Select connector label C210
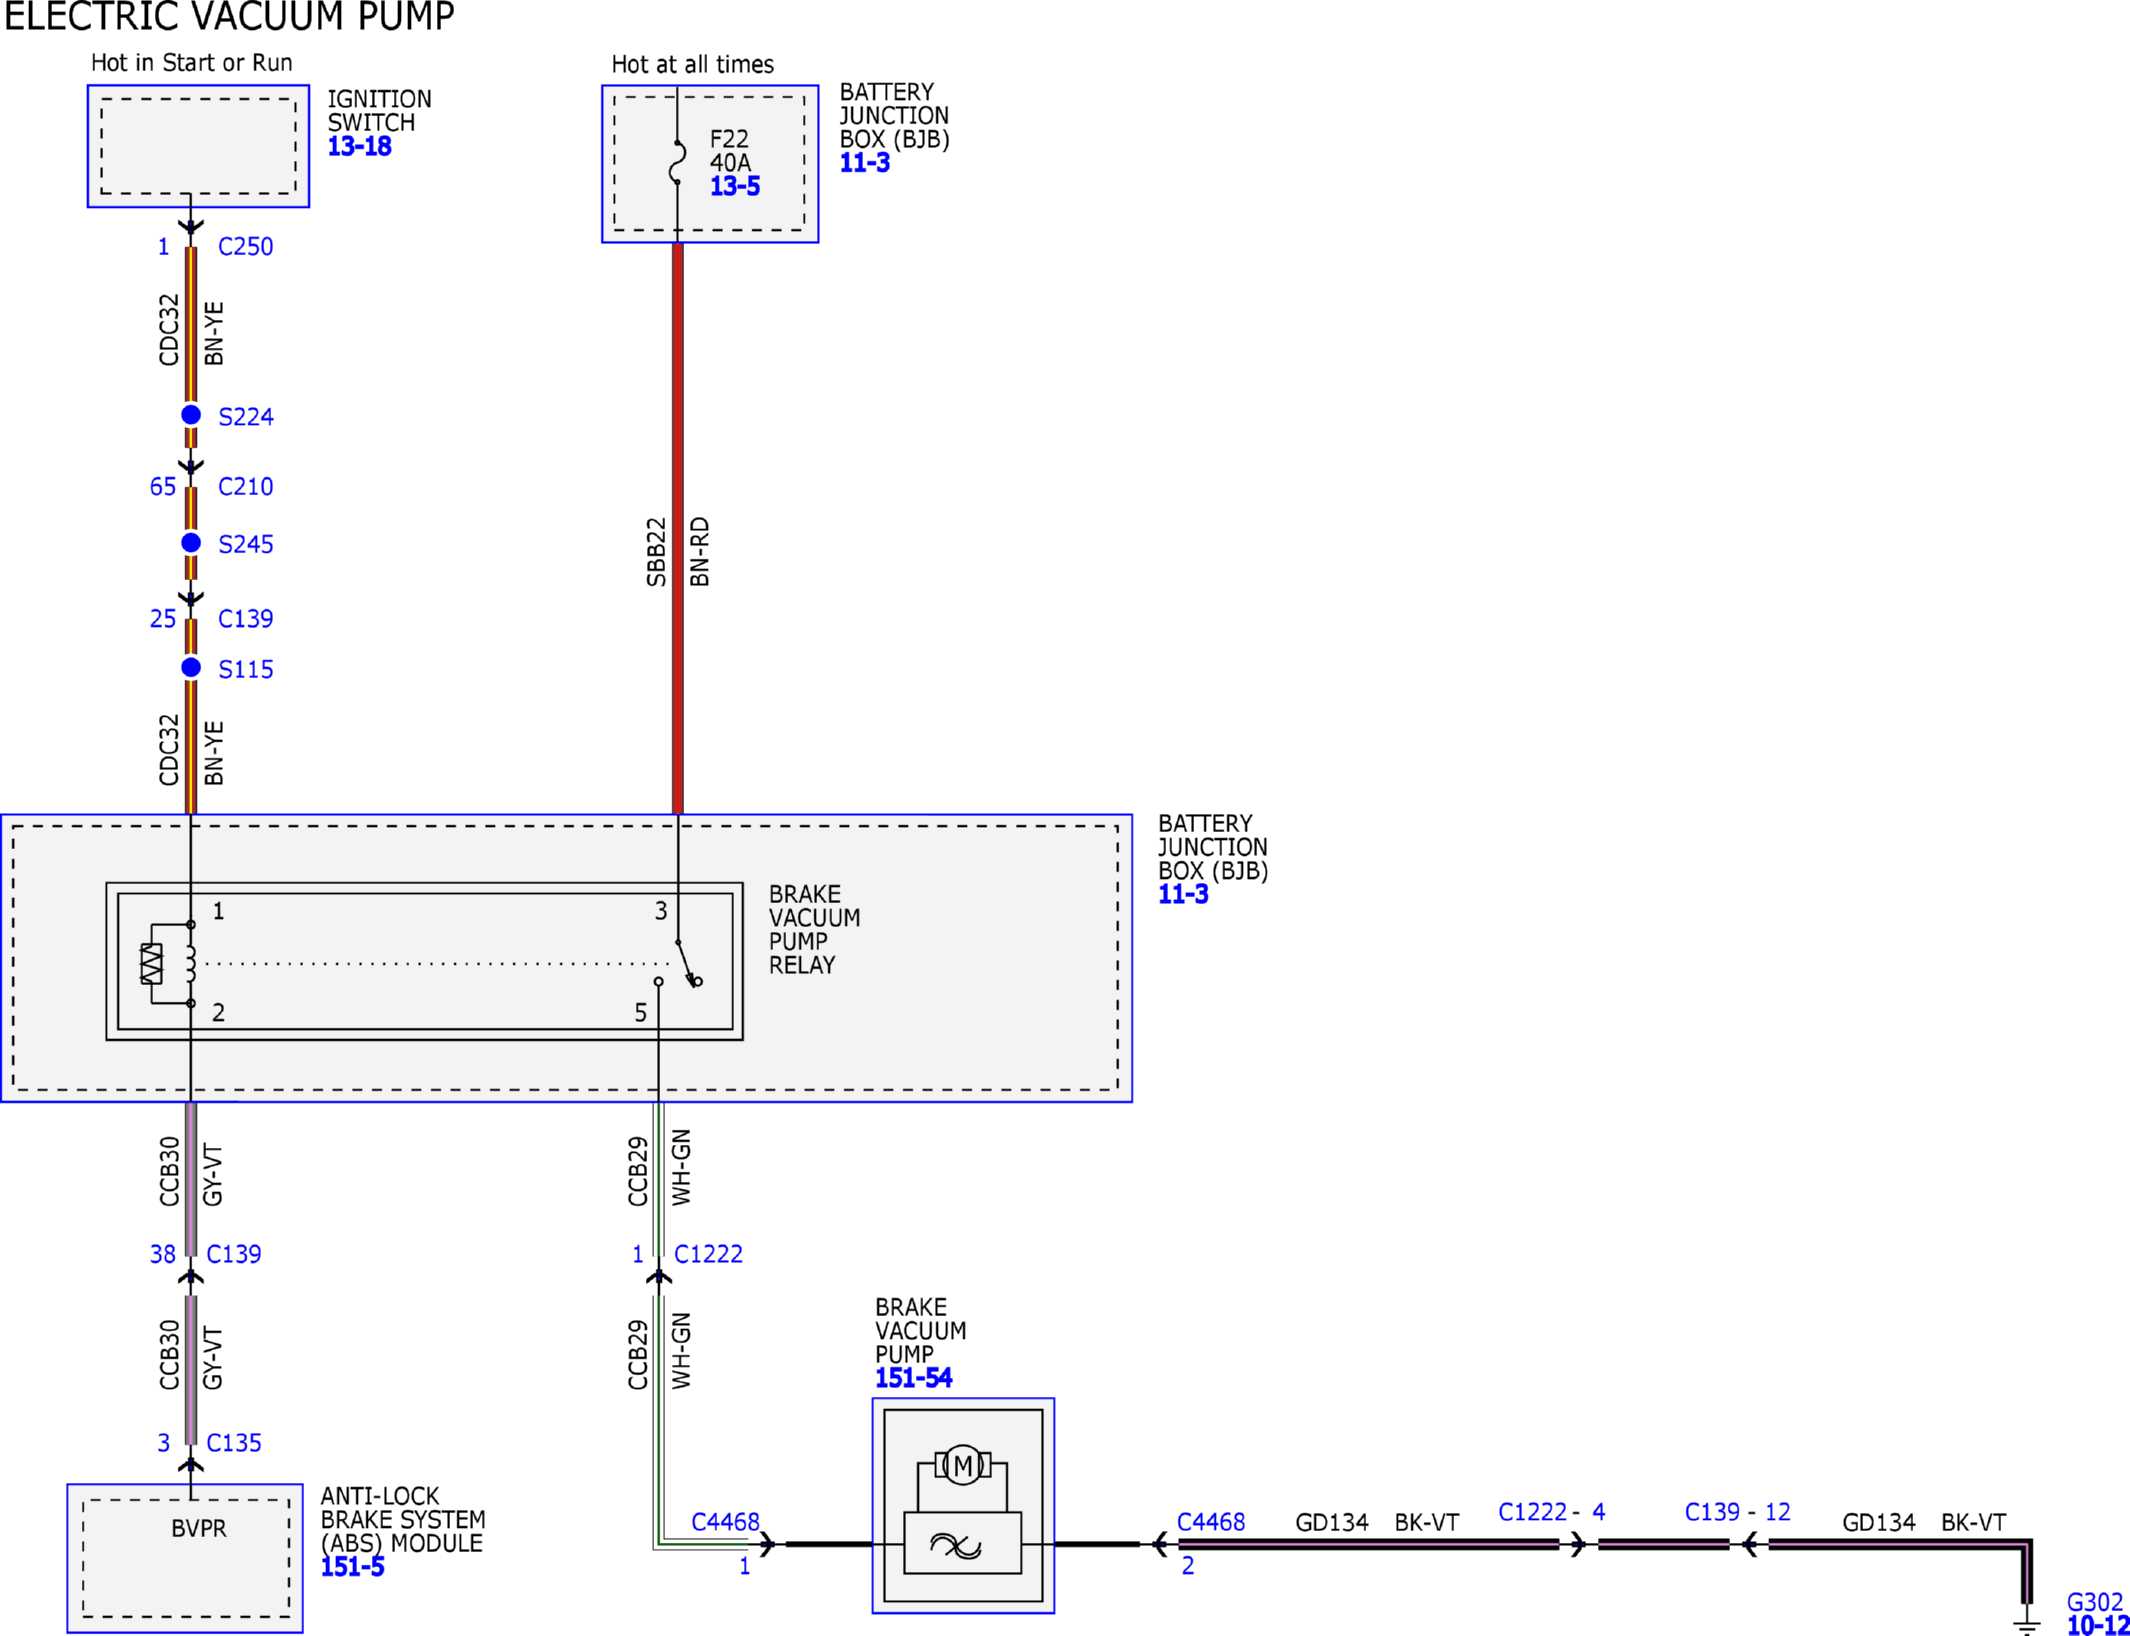Viewport: 2130px width, 1636px height. [245, 487]
